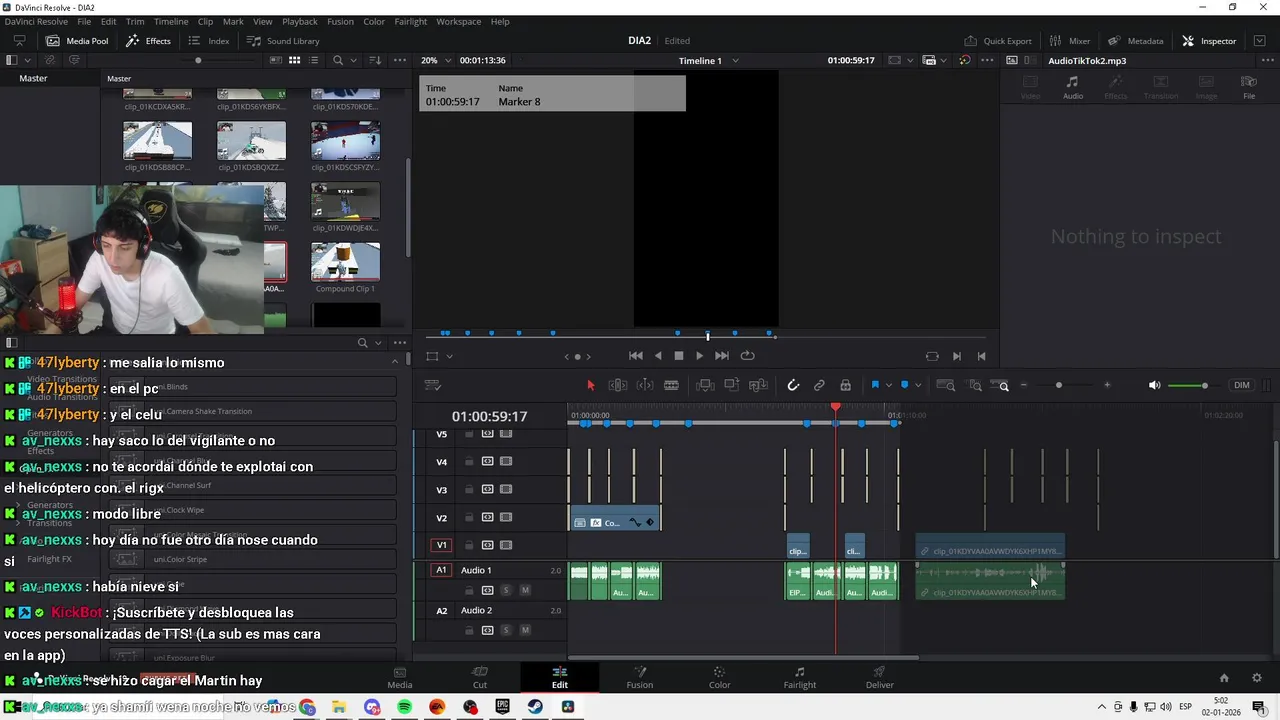Lock the V4 video track
The height and width of the screenshot is (720, 1280).
469,462
